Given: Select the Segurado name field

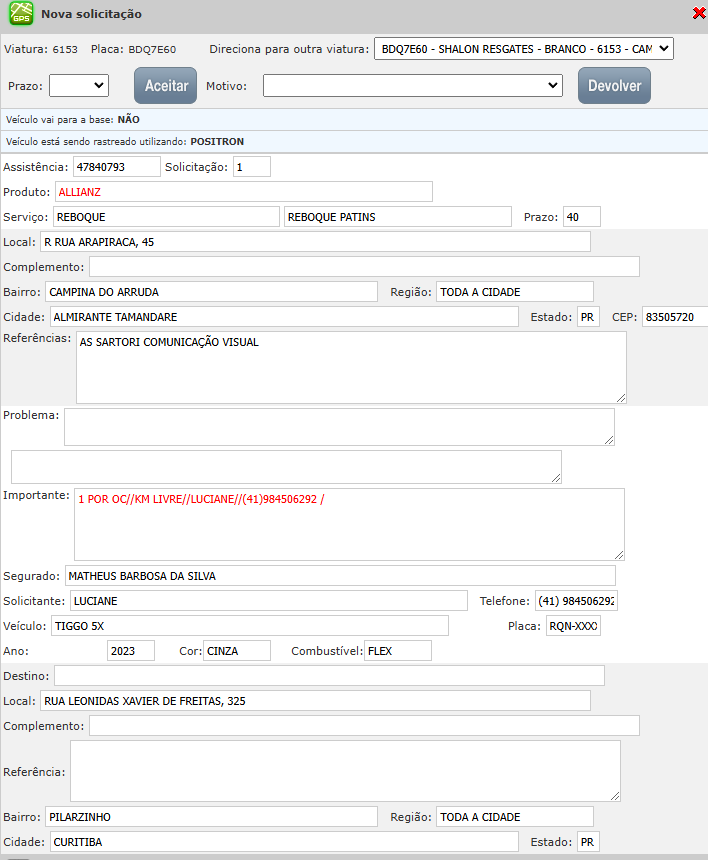Looking at the screenshot, I should (340, 575).
